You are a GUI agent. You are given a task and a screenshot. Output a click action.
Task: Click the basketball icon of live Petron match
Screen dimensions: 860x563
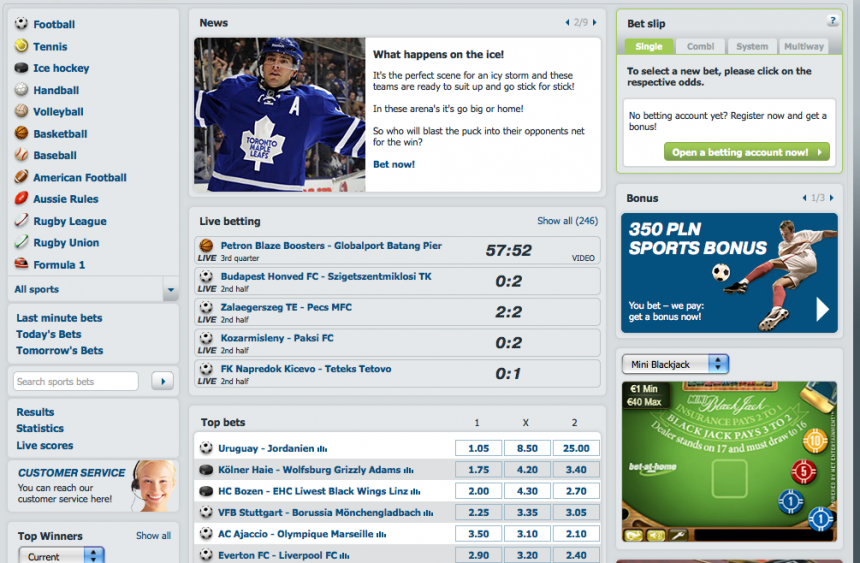tap(206, 245)
